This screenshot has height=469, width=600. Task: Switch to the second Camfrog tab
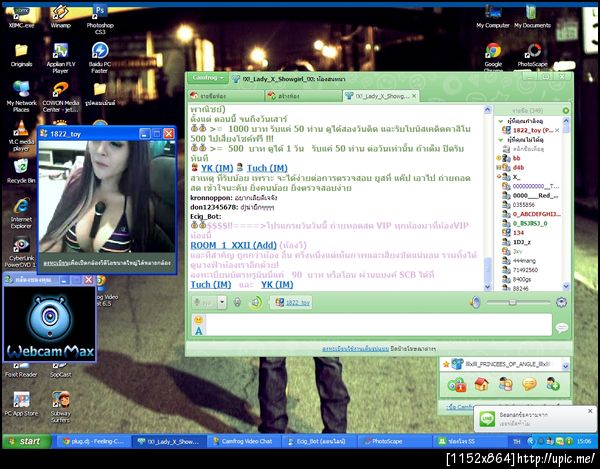point(303,96)
